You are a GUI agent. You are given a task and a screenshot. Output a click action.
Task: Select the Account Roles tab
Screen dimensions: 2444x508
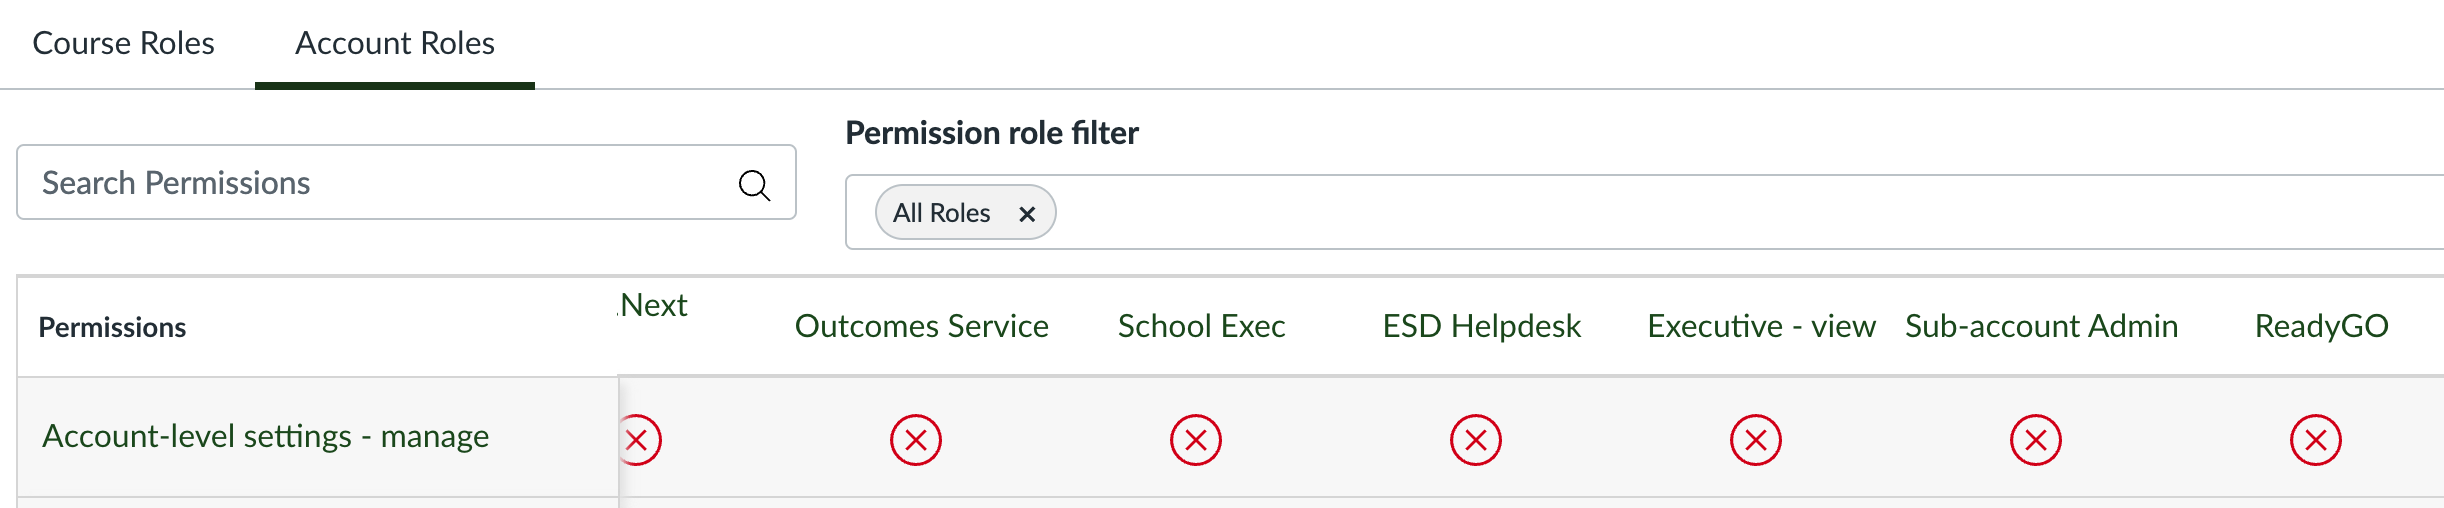click(x=395, y=44)
